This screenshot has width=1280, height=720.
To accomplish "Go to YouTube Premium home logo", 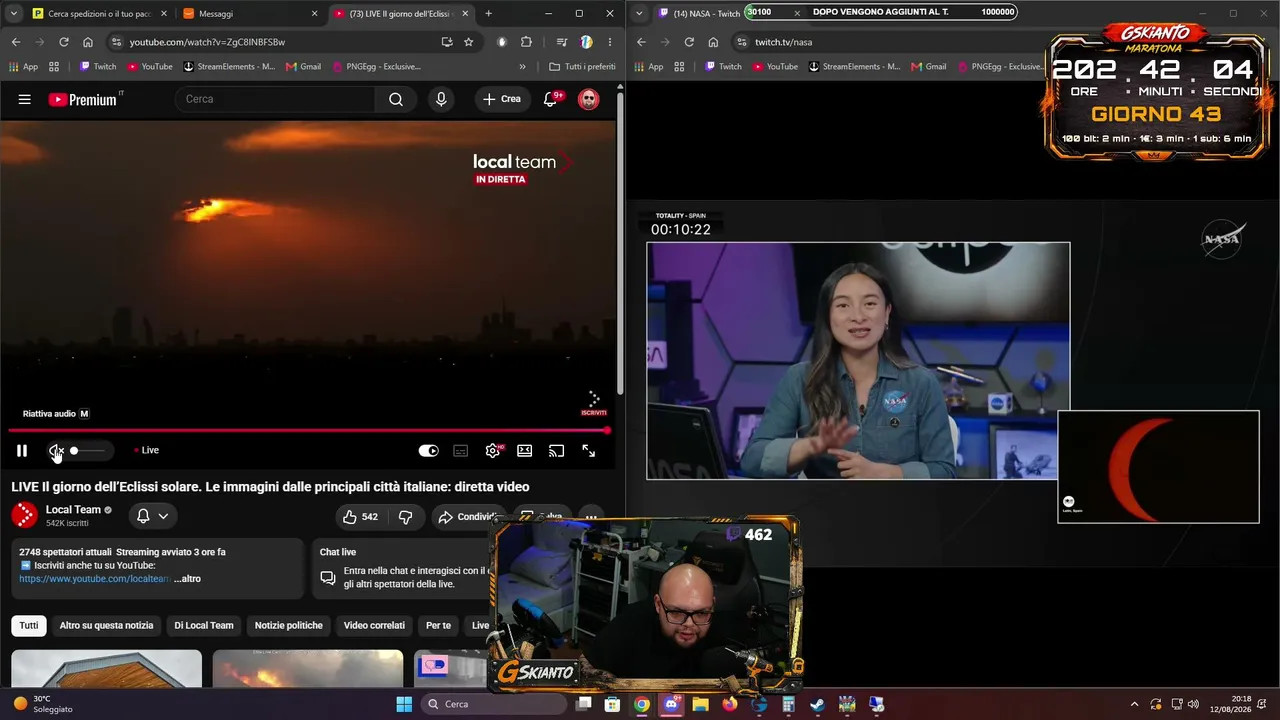I will [83, 99].
